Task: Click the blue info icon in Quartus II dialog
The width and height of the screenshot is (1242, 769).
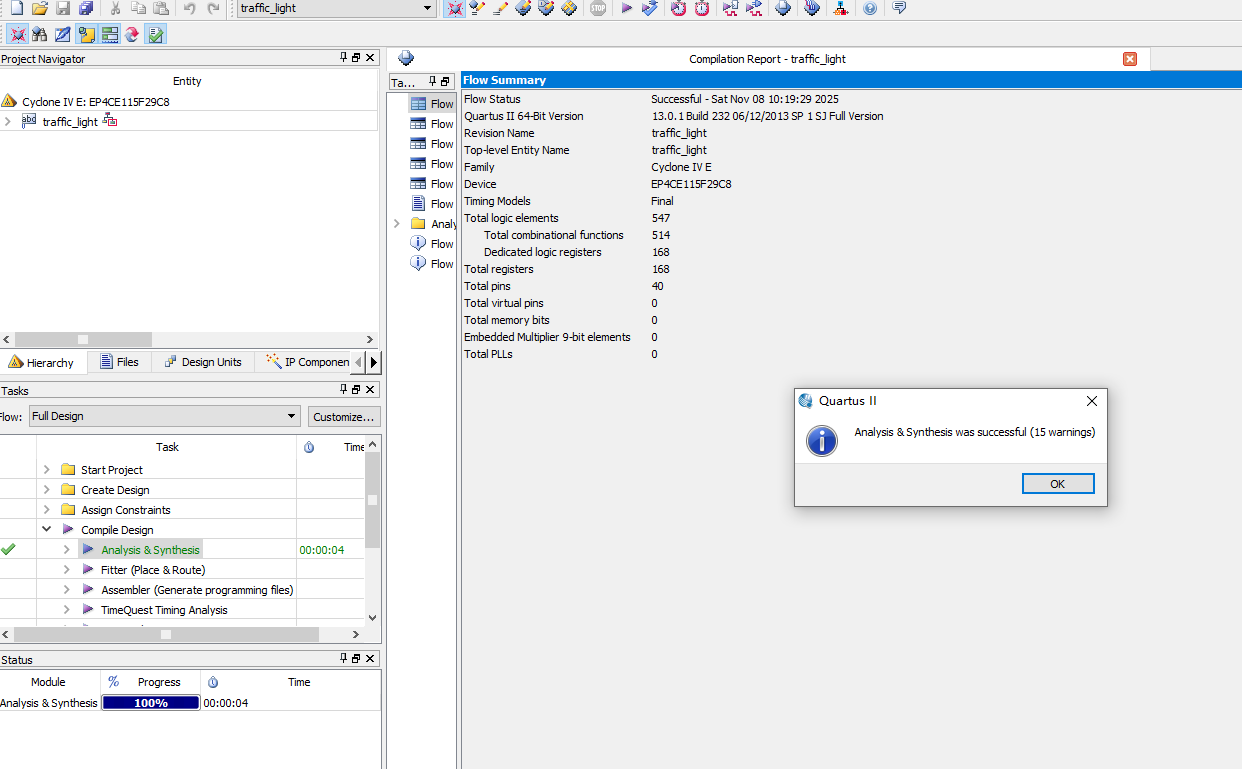Action: point(822,440)
